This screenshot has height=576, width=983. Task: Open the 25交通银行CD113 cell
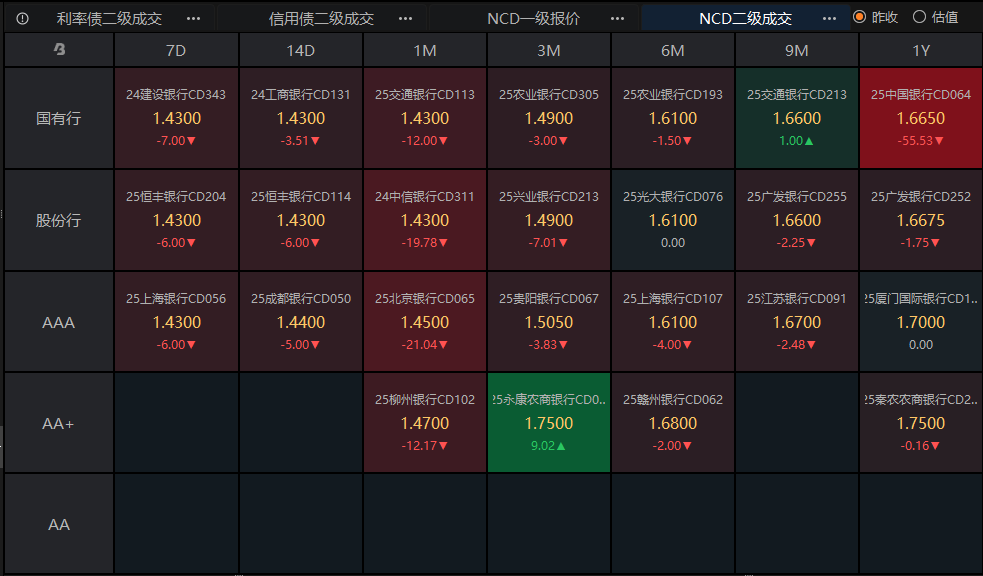point(424,118)
